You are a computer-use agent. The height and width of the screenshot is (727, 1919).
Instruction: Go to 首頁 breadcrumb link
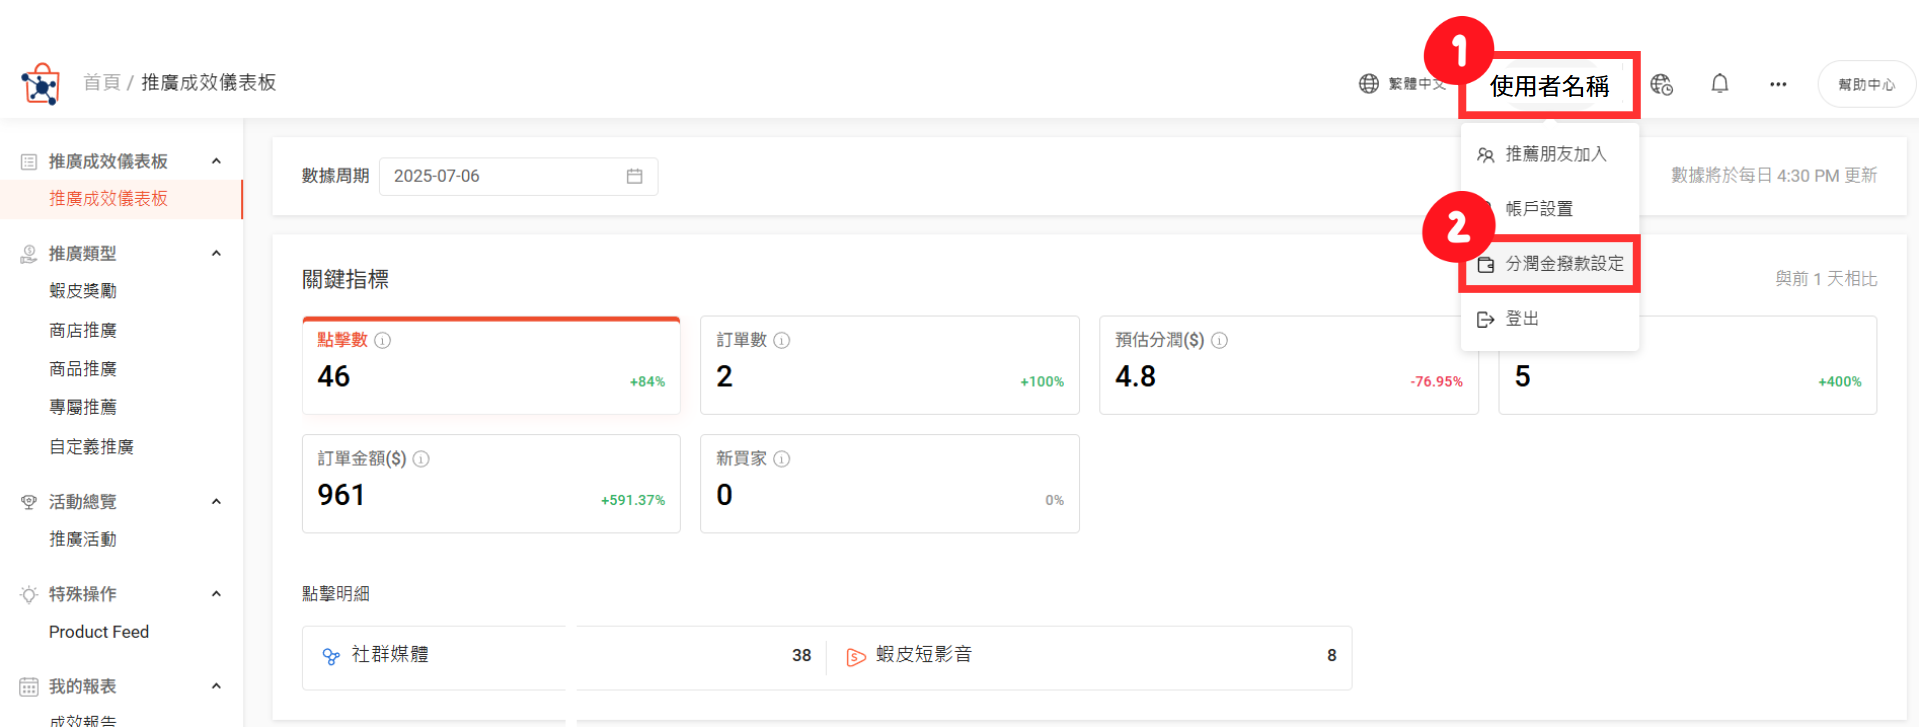[101, 83]
